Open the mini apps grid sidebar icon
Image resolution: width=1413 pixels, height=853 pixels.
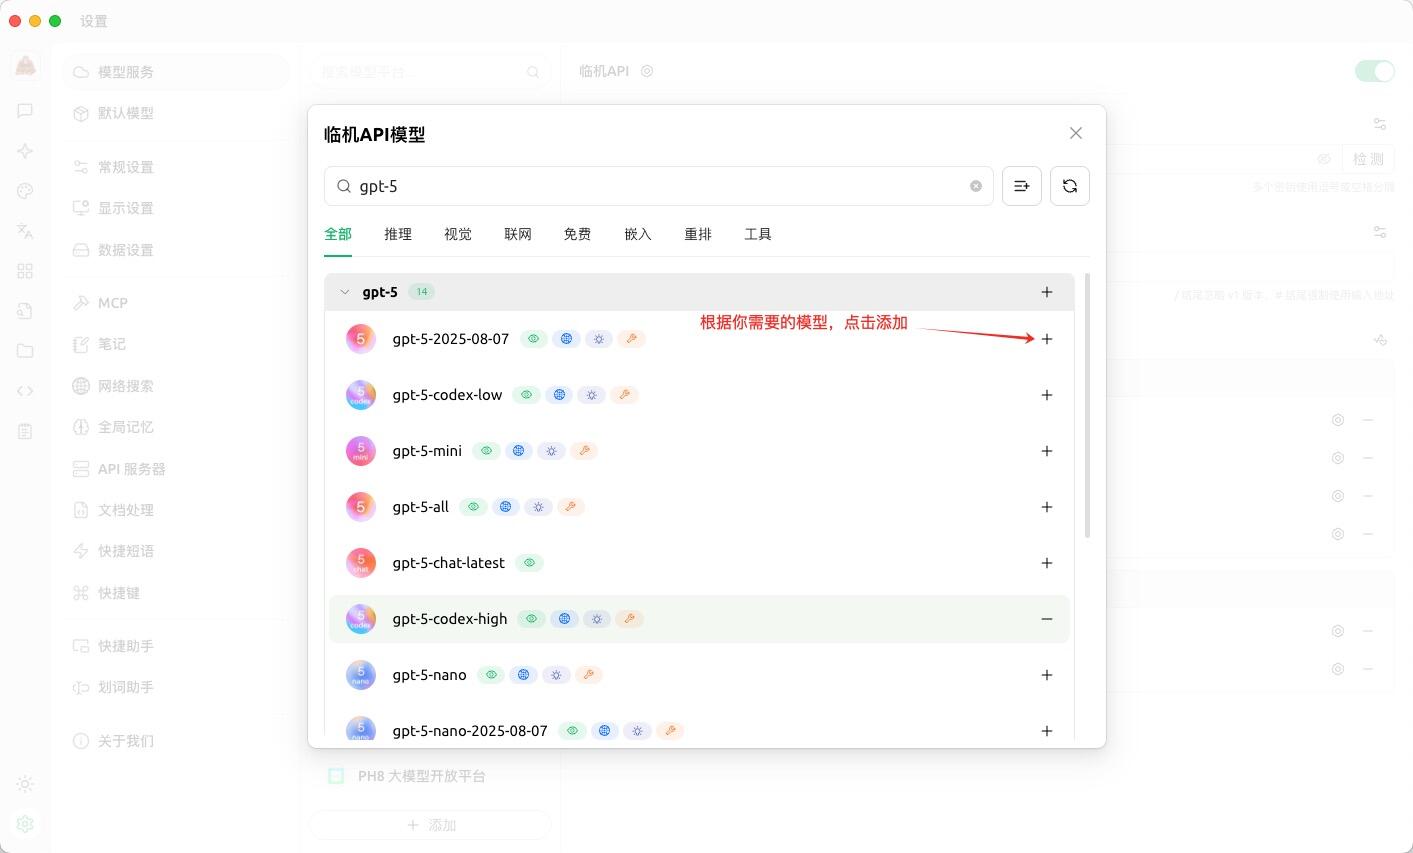(25, 271)
